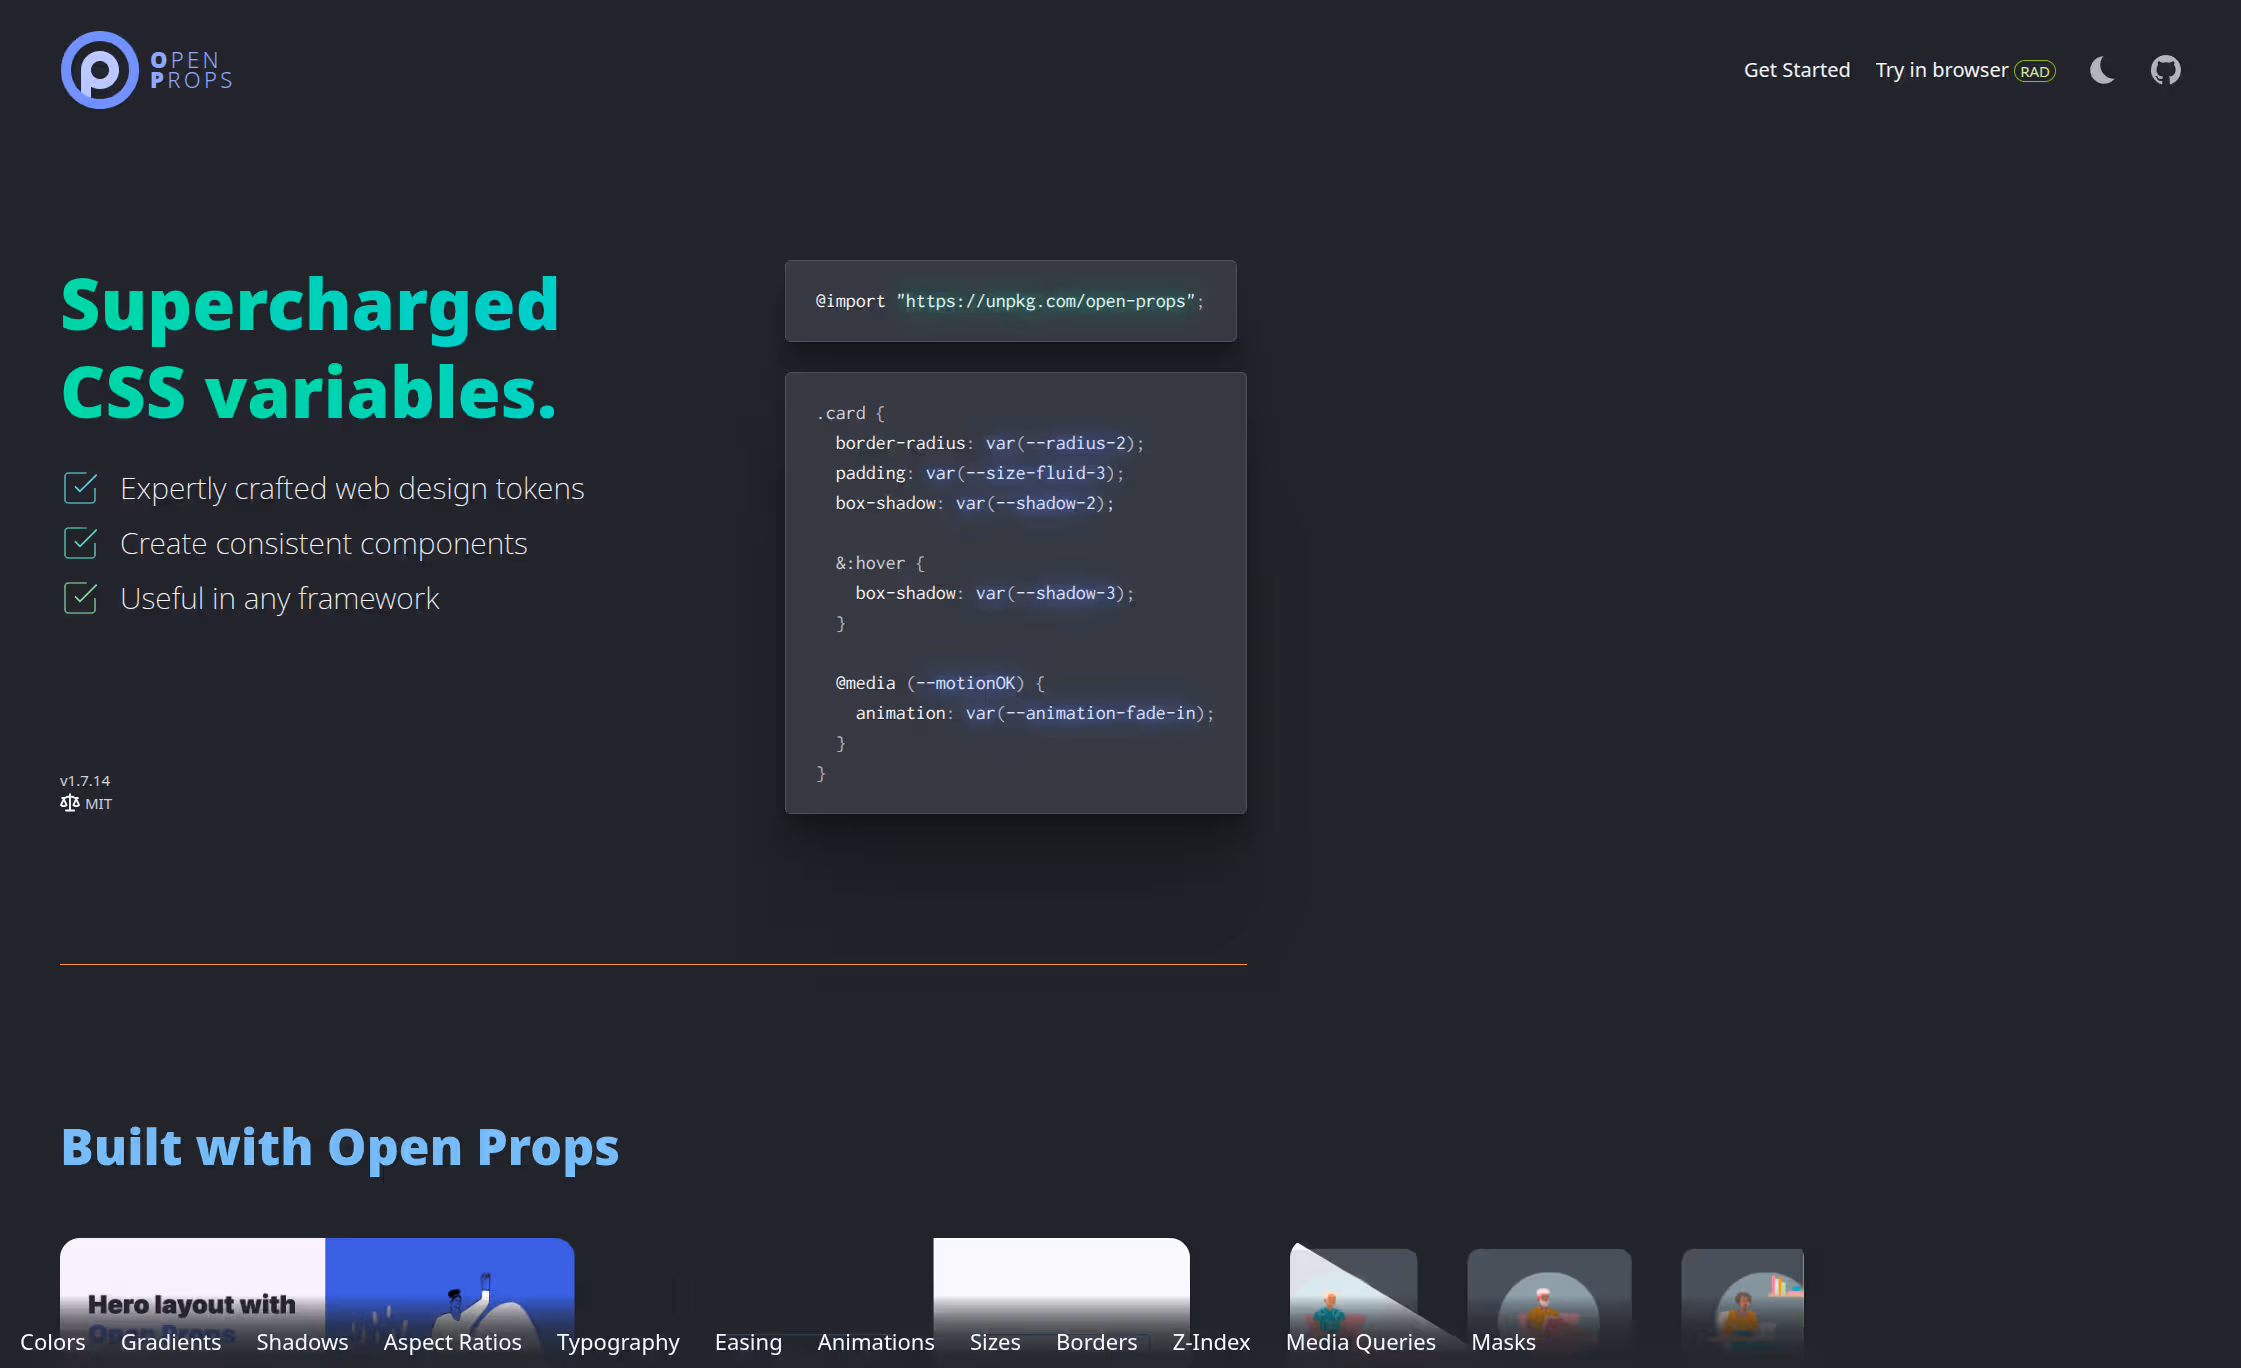The image size is (2241, 1368).
Task: Click the @import unpkg code block
Action: tap(1010, 301)
